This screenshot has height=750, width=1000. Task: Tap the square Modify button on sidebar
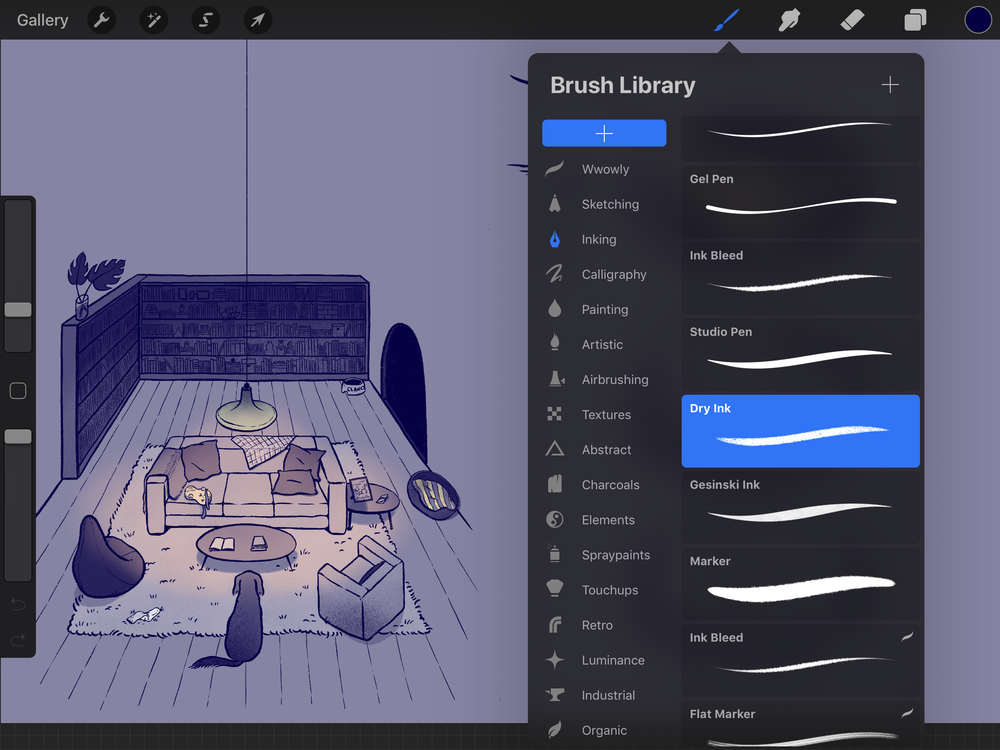click(18, 390)
